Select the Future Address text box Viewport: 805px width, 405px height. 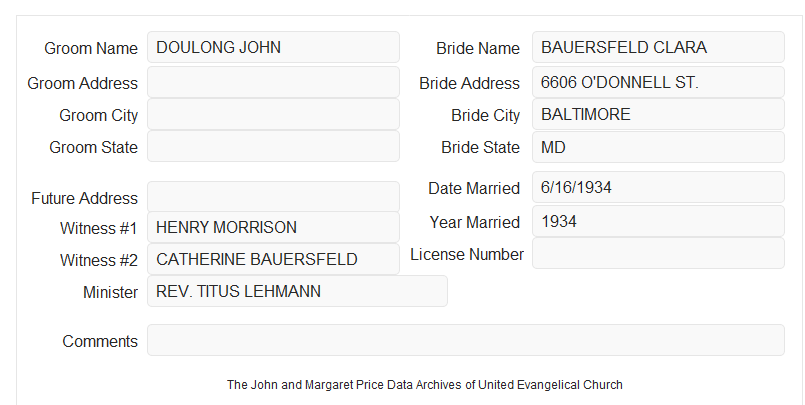pos(273,197)
